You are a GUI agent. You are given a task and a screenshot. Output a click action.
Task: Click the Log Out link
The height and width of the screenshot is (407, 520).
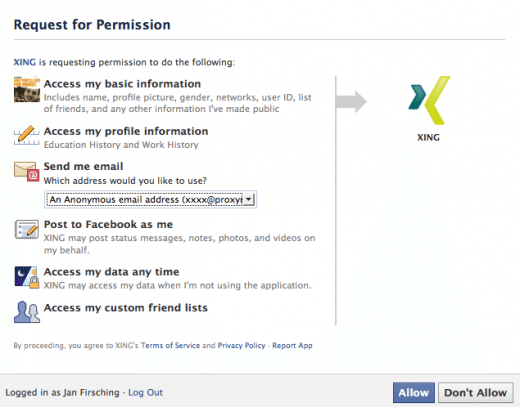(146, 393)
